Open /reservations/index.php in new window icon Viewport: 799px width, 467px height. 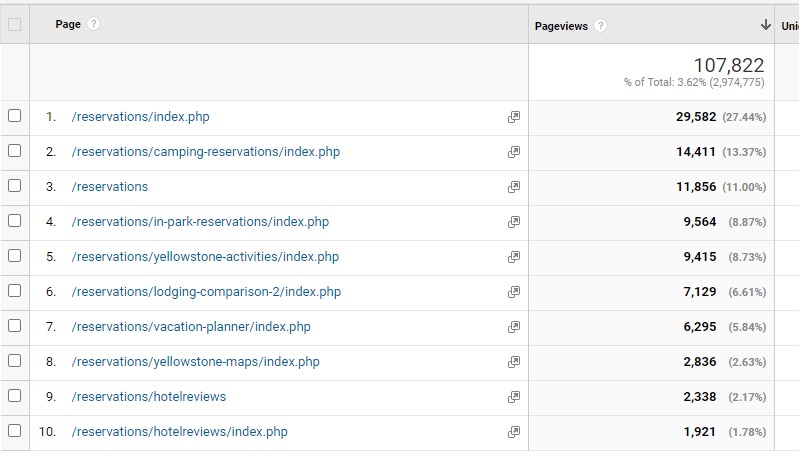coord(514,117)
